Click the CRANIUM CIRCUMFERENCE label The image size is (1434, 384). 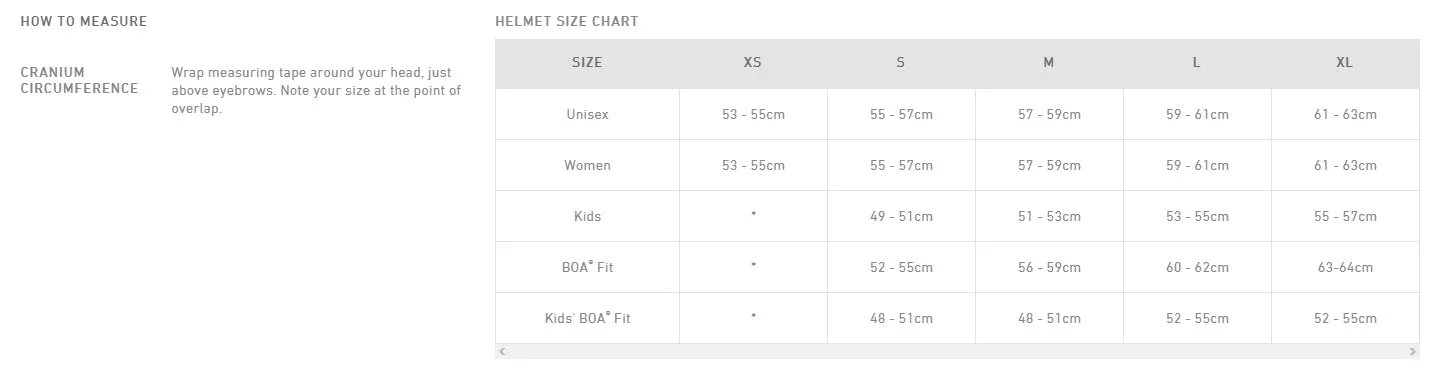click(x=79, y=80)
